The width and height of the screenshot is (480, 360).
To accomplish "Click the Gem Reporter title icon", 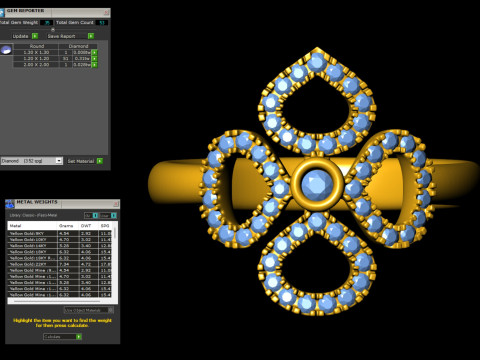I will tap(2, 13).
